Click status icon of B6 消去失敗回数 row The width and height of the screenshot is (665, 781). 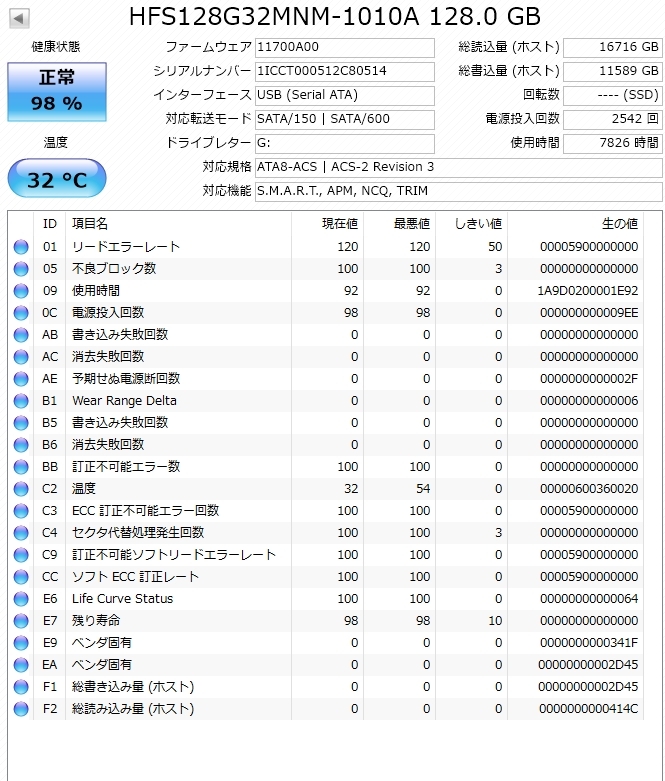tap(21, 445)
